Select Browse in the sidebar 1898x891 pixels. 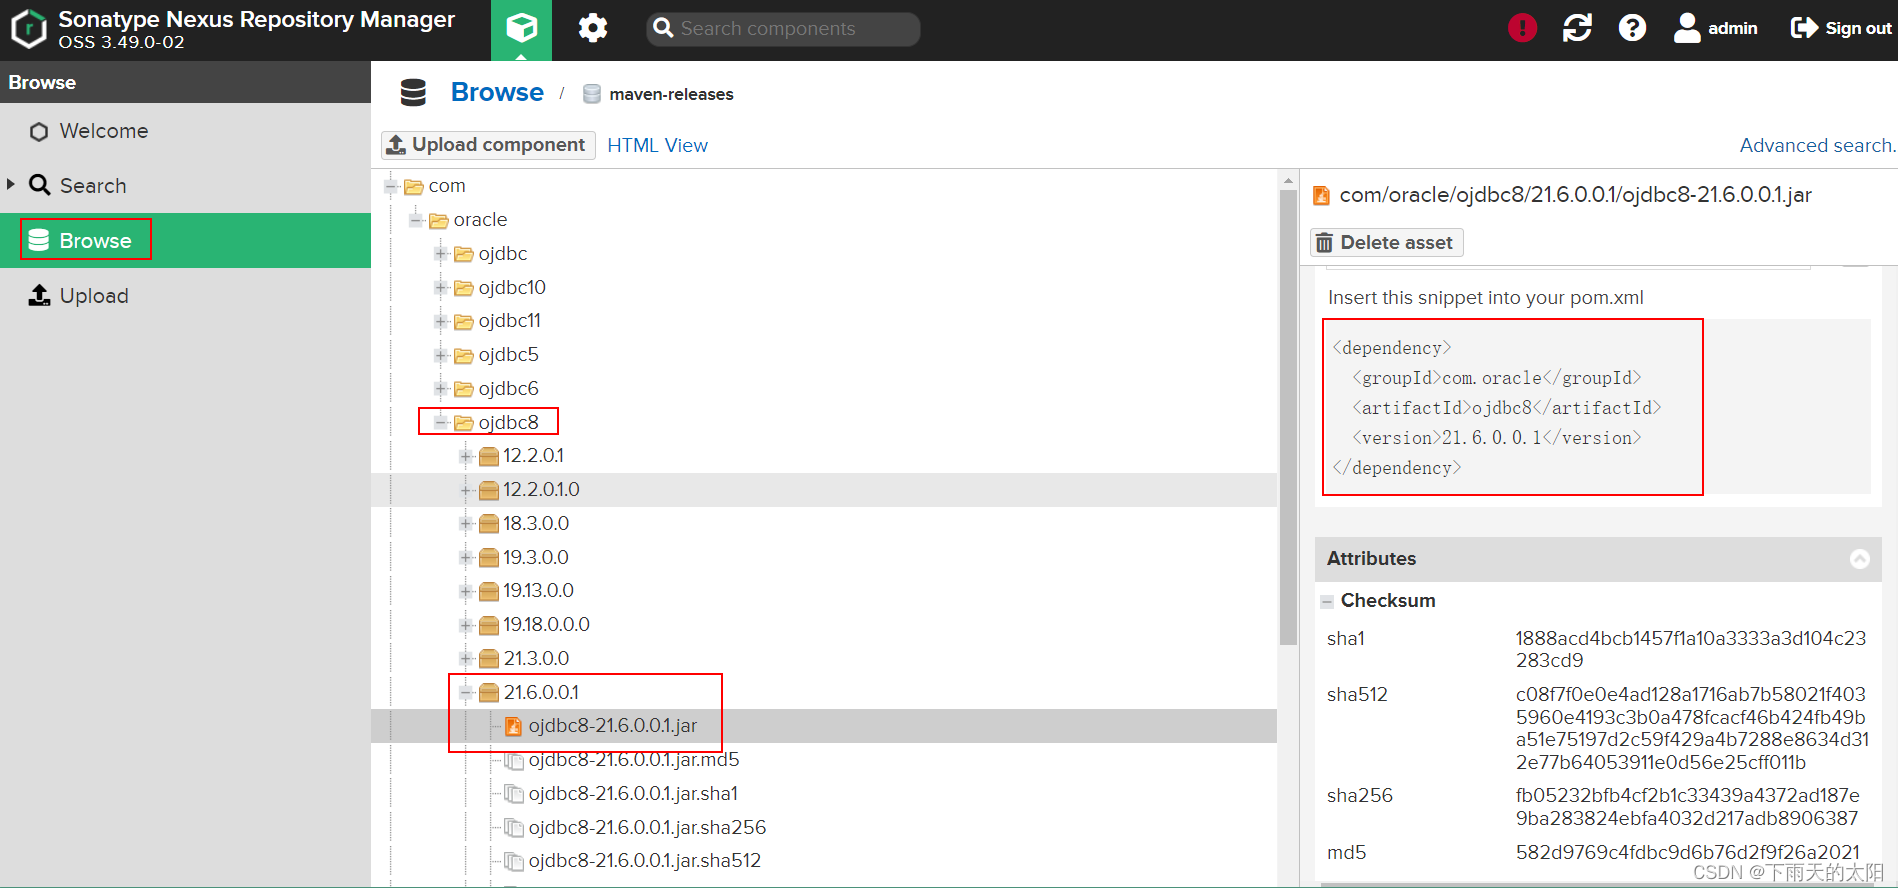185,240
